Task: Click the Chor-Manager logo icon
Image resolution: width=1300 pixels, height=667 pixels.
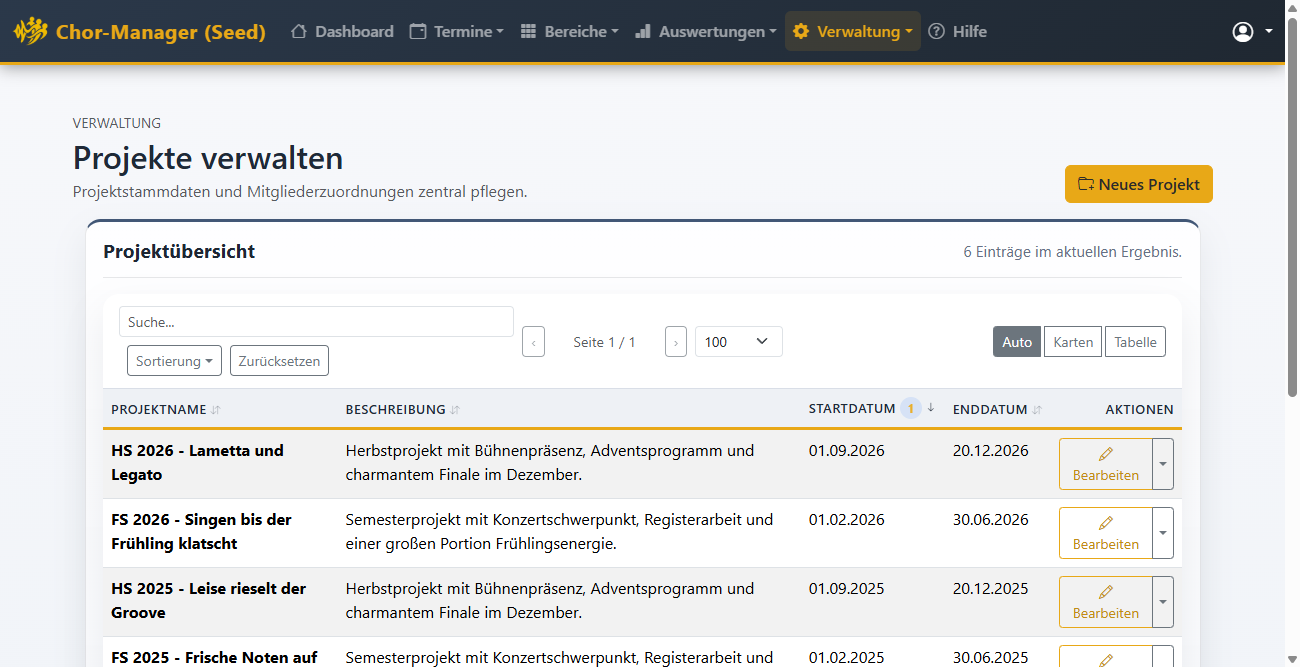Action: pos(30,31)
